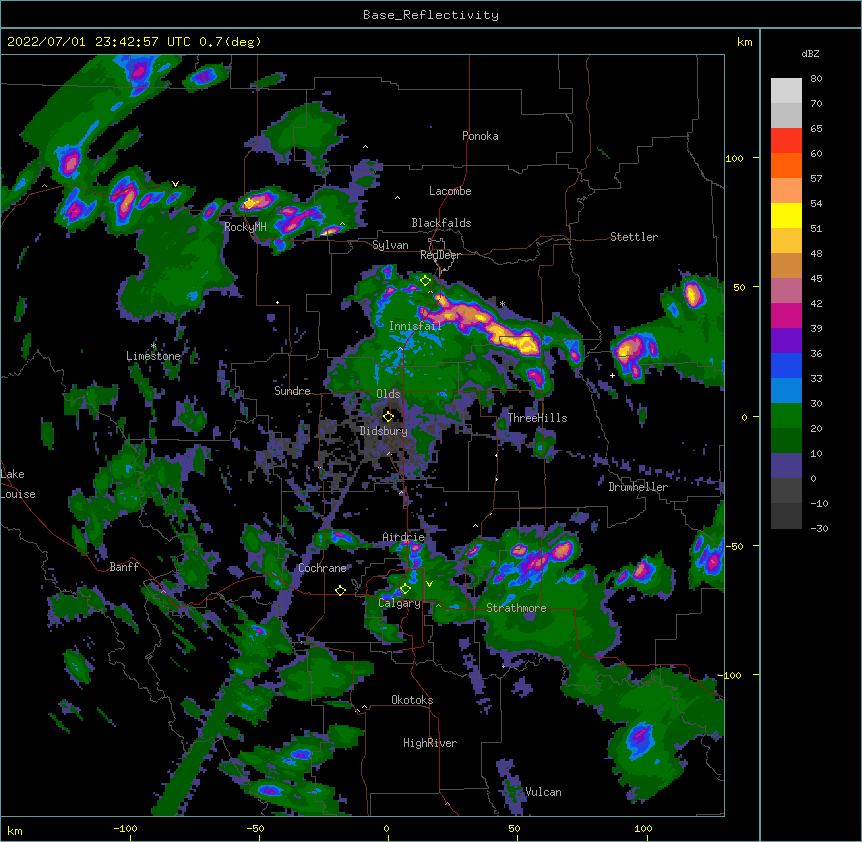Click the Ponoka city label
The width and height of the screenshot is (862, 842).
[x=480, y=136]
